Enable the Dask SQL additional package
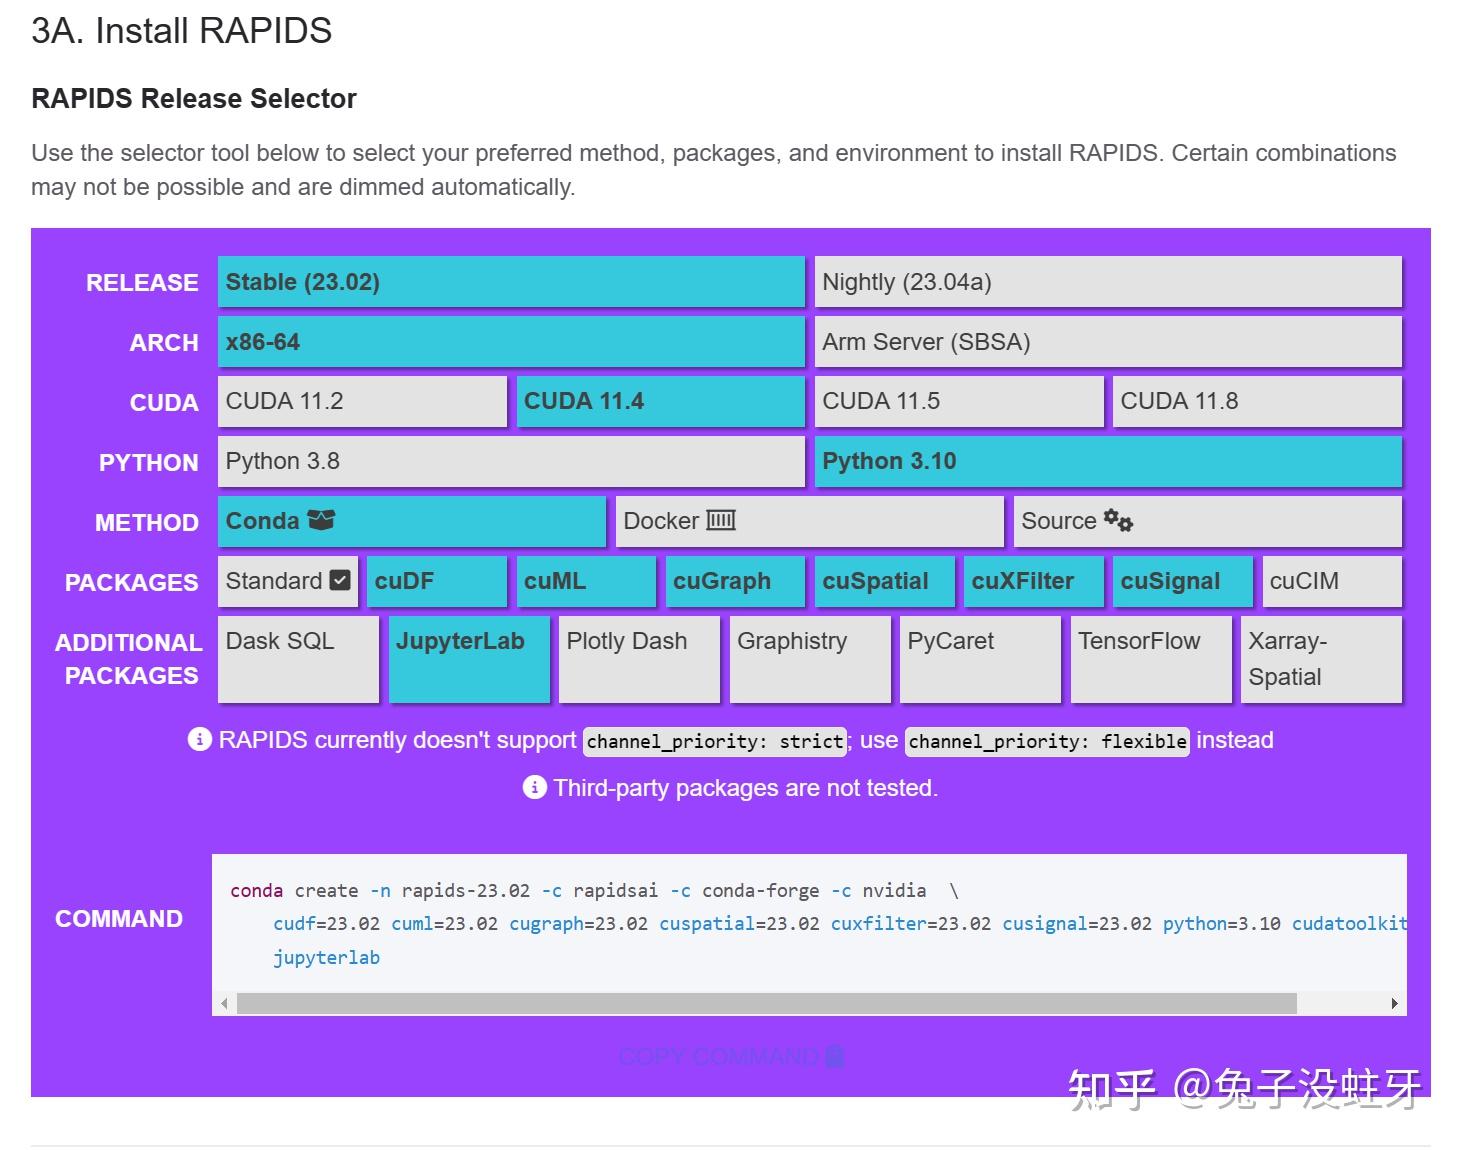 pos(297,660)
